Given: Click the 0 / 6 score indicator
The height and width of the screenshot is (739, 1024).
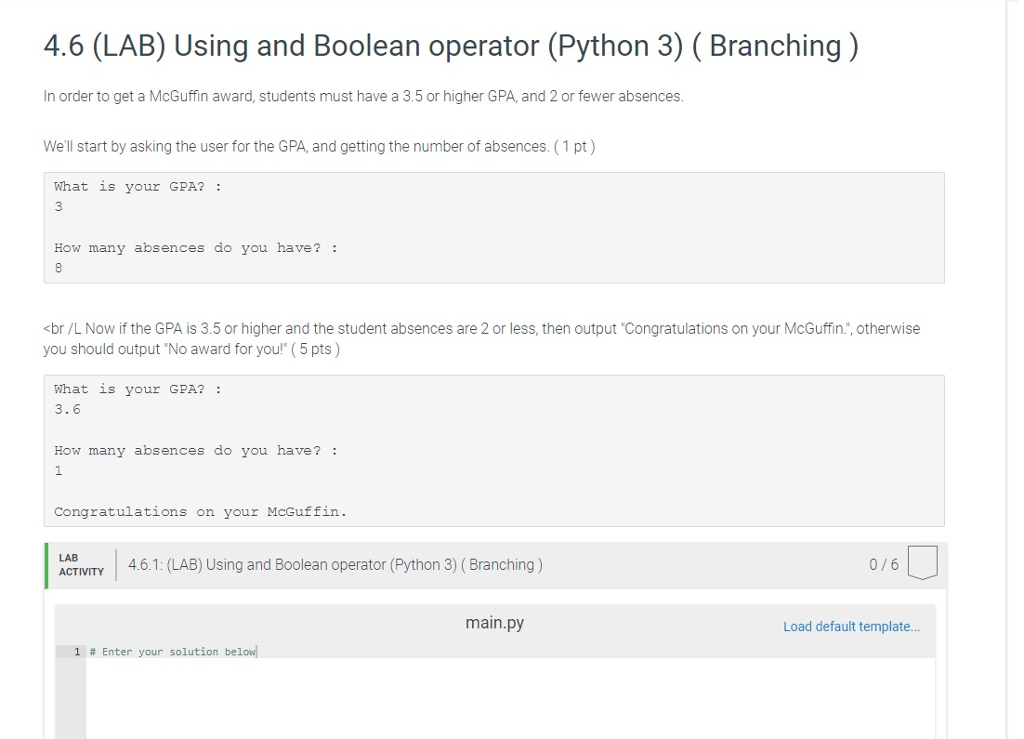Looking at the screenshot, I should point(884,565).
